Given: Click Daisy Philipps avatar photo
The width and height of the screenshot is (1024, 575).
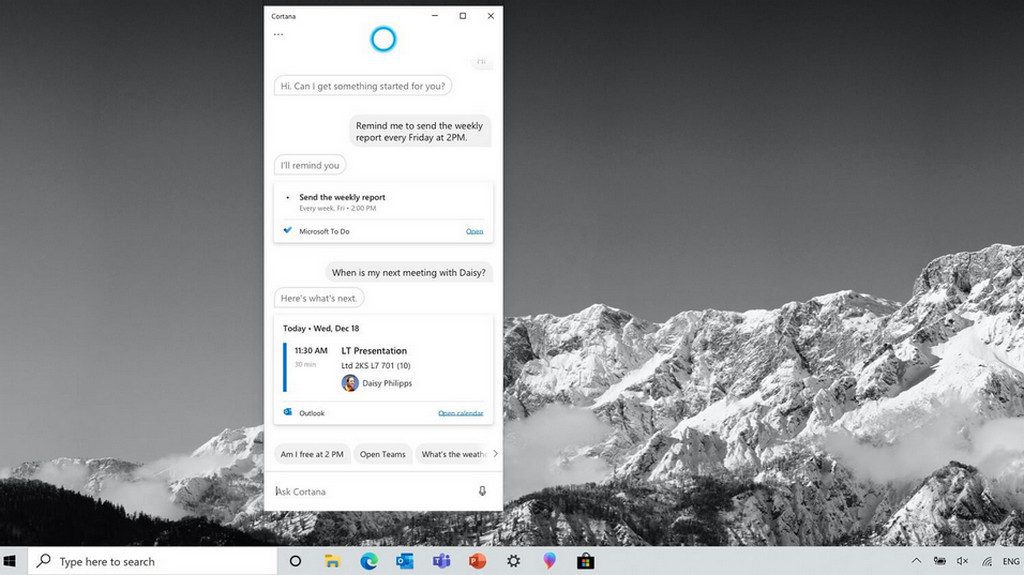Looking at the screenshot, I should click(x=350, y=383).
